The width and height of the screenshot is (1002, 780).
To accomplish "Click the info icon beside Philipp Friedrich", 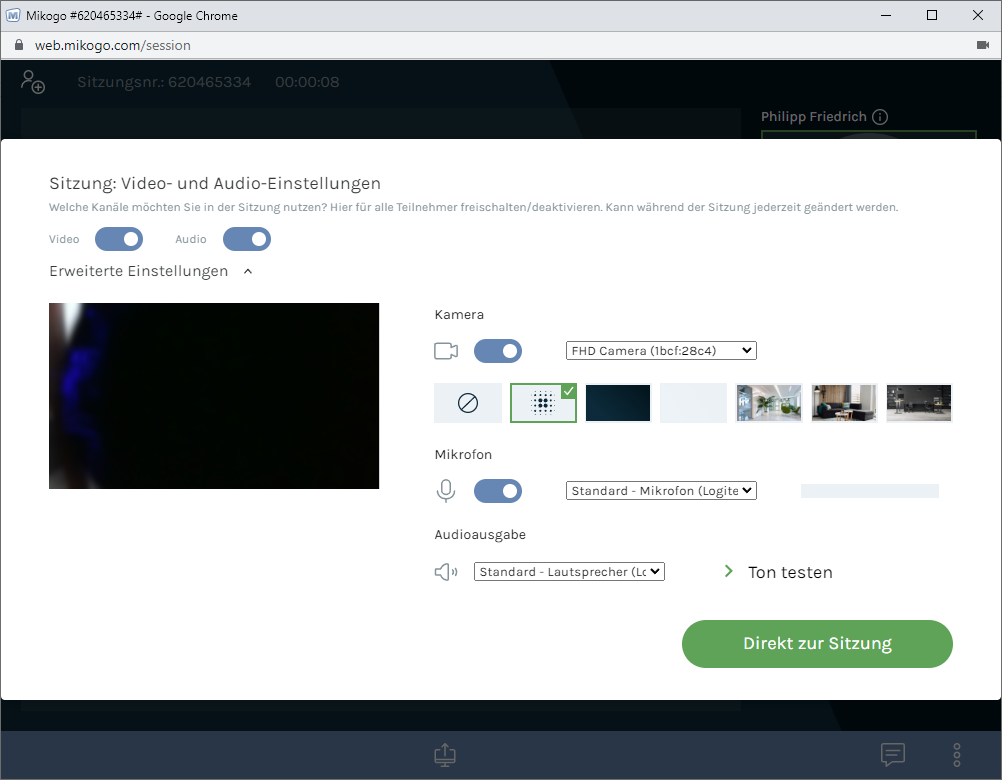I will pyautogui.click(x=880, y=117).
